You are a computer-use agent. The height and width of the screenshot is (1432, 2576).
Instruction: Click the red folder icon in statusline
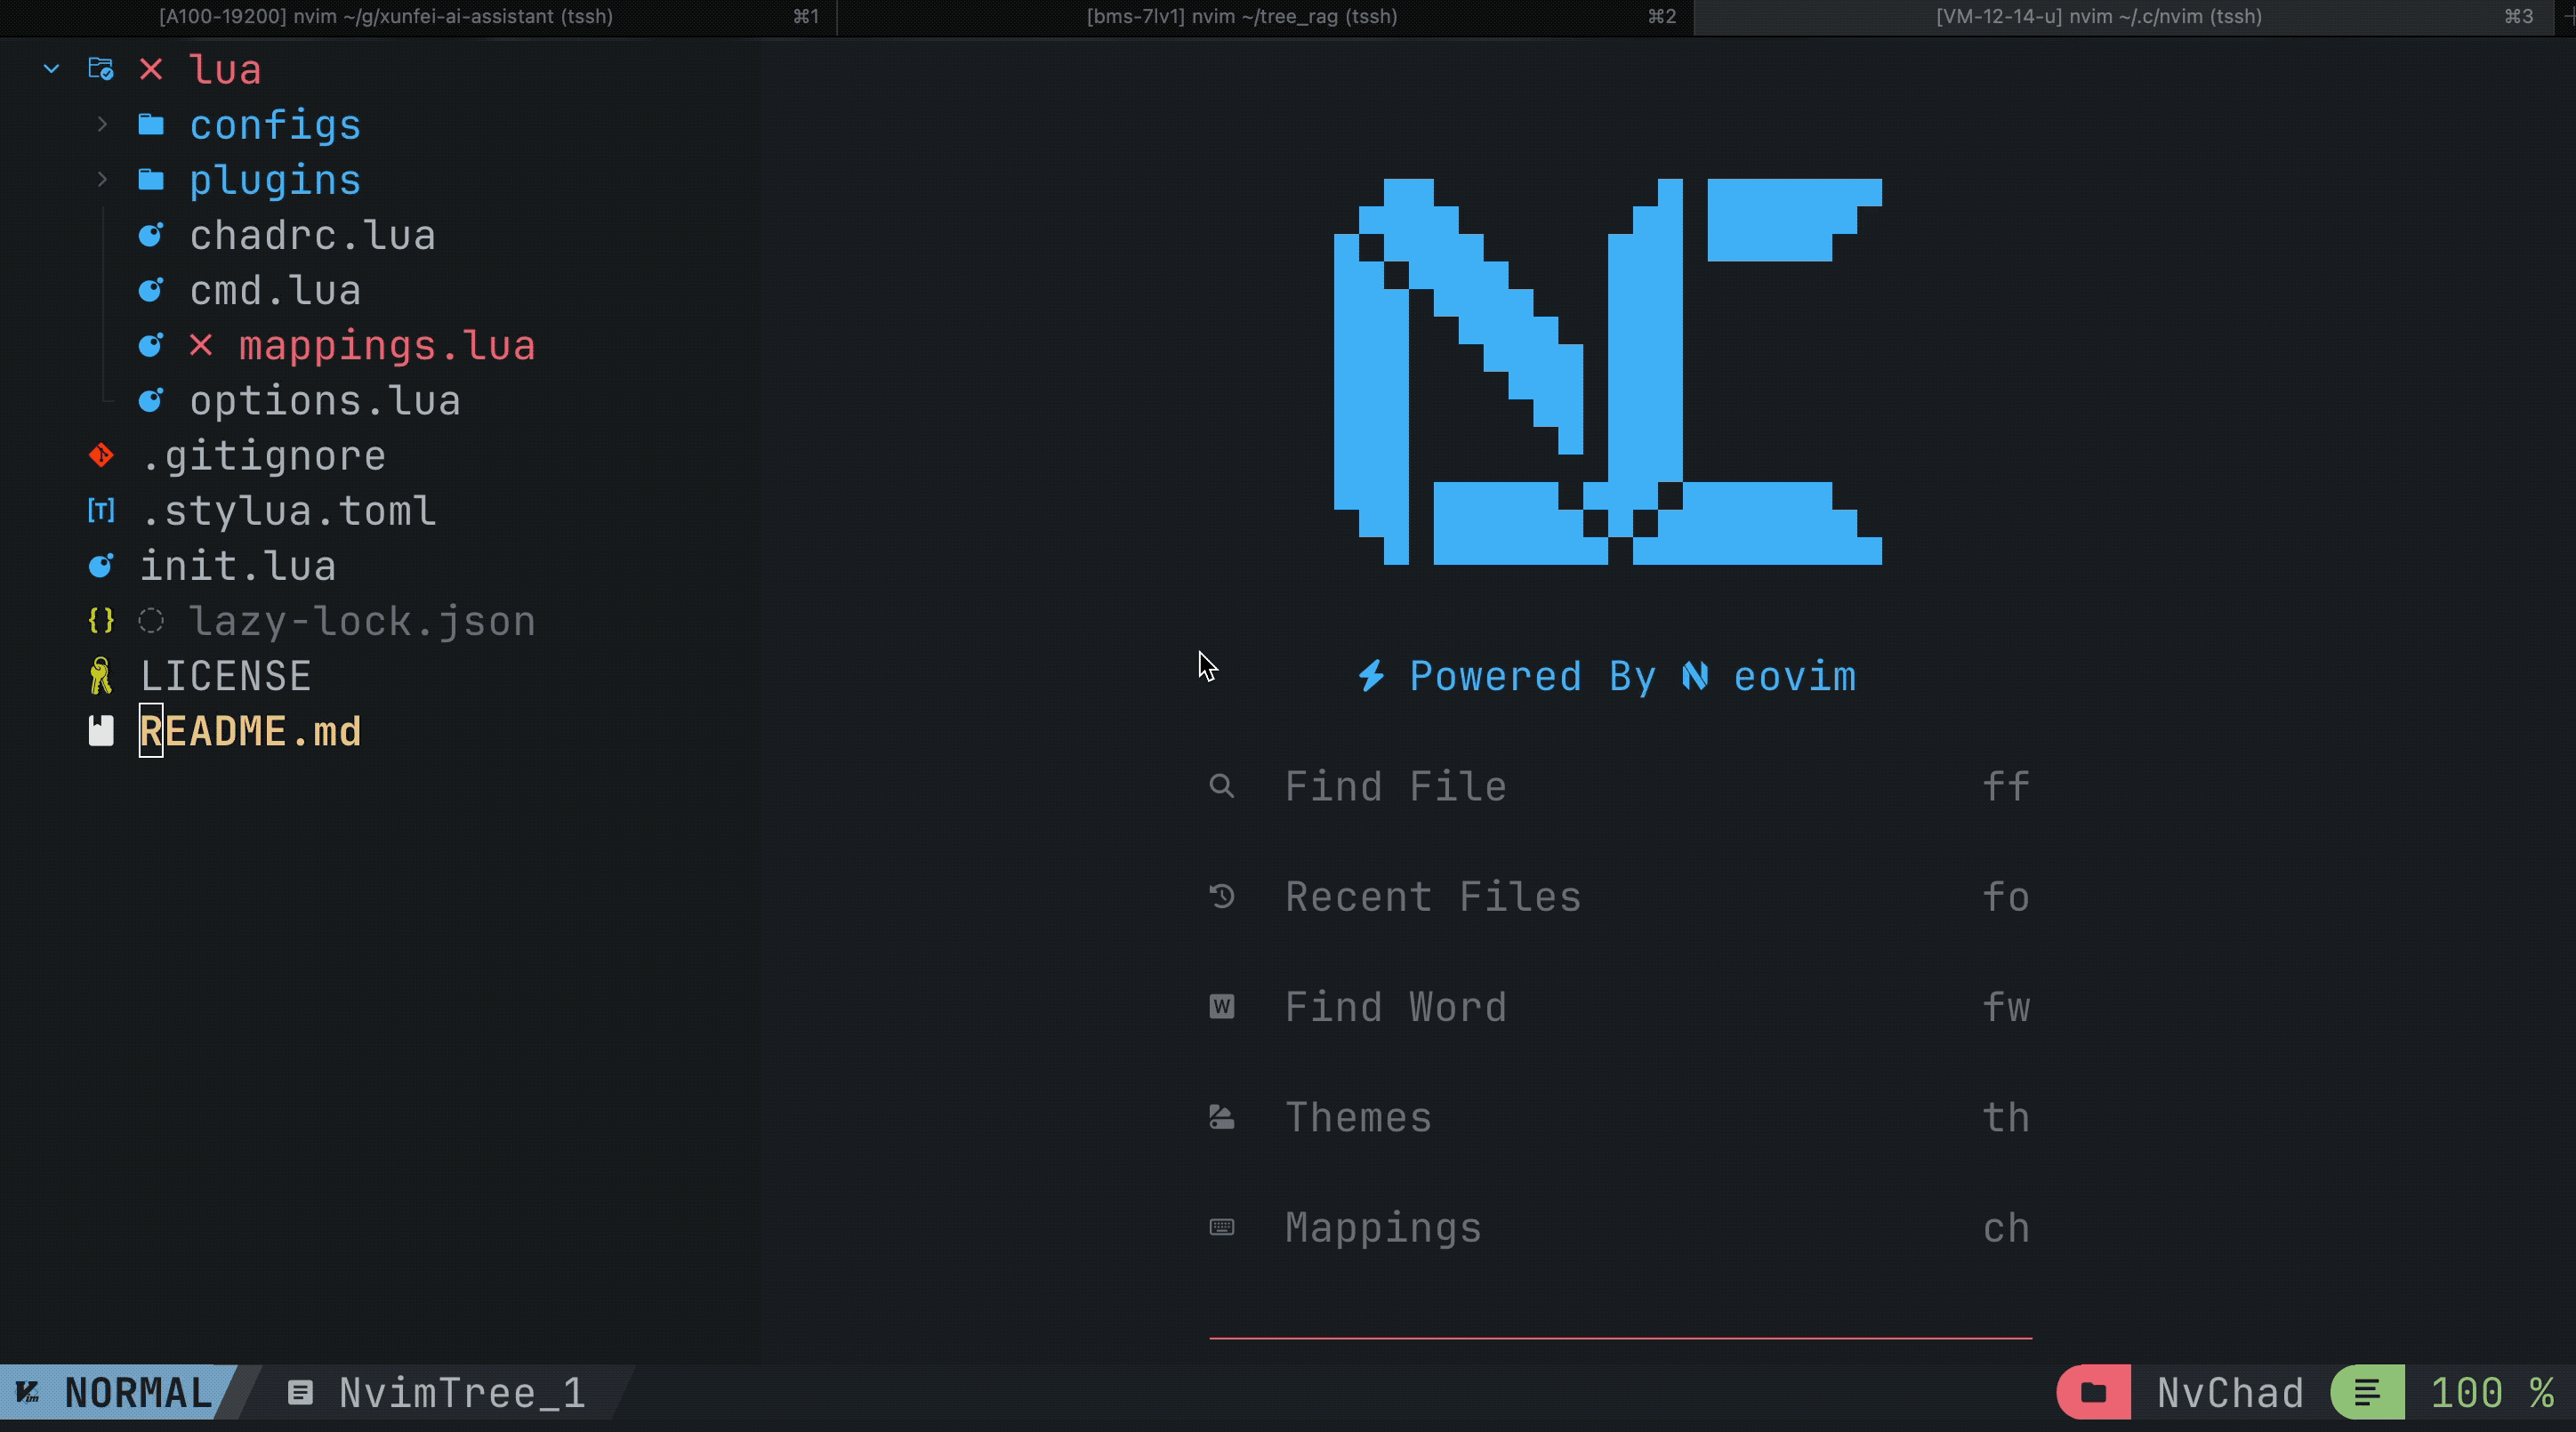[2093, 1392]
